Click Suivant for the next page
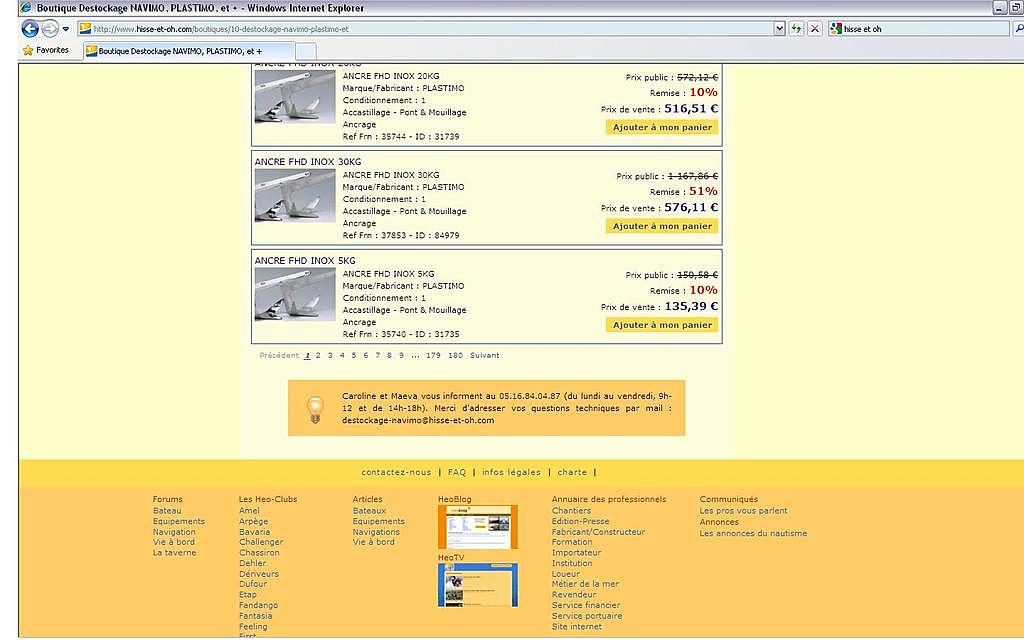The image size is (1024, 640). click(485, 355)
